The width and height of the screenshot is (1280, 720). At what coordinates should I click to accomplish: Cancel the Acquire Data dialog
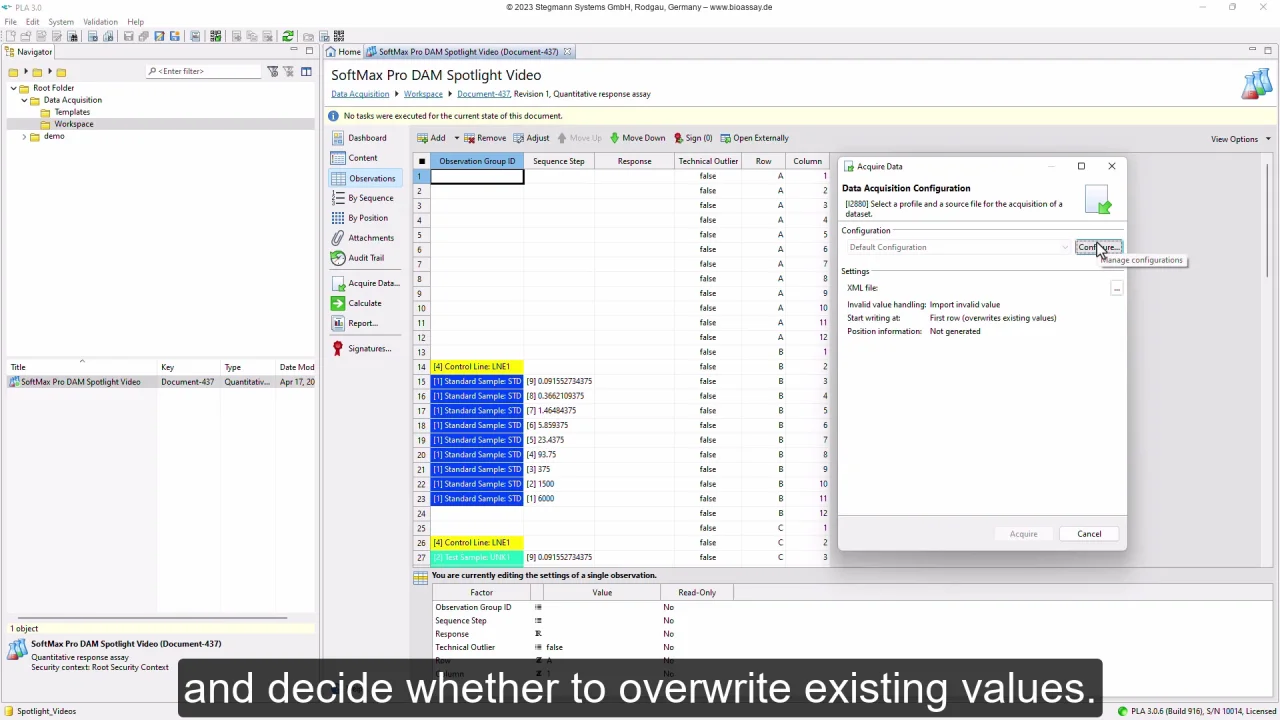coord(1089,534)
